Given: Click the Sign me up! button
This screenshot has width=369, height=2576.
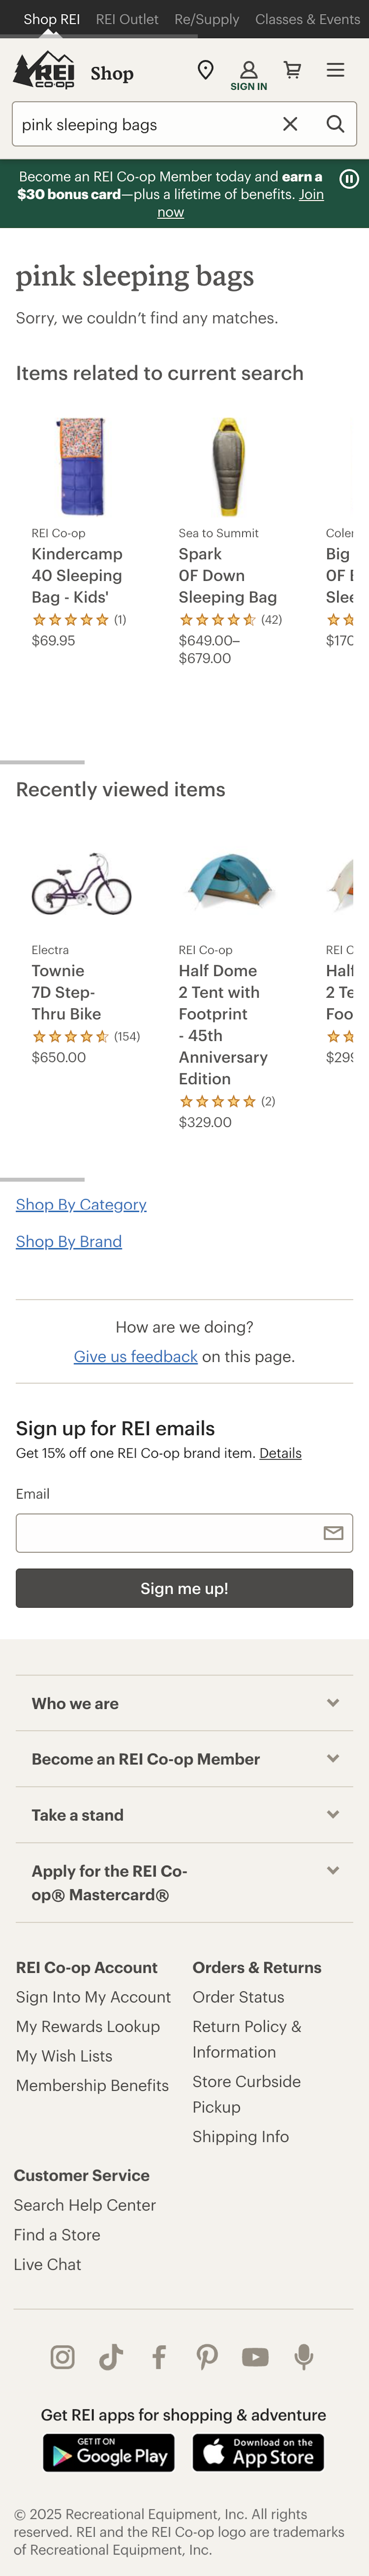Looking at the screenshot, I should (184, 1588).
